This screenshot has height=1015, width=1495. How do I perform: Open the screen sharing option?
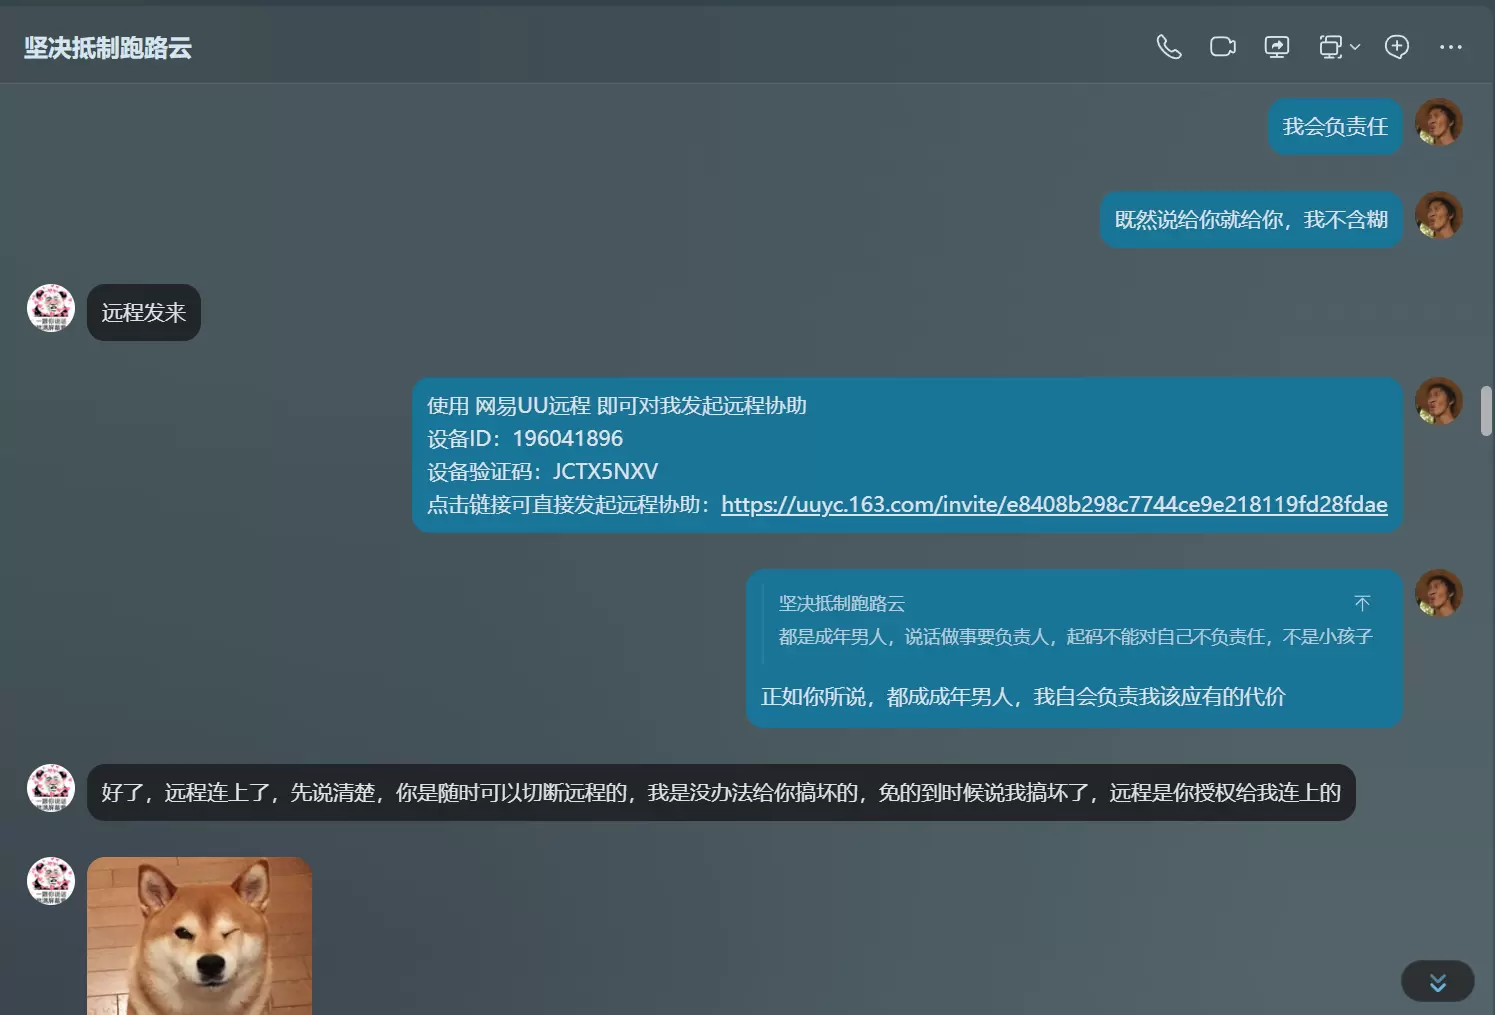point(1277,47)
